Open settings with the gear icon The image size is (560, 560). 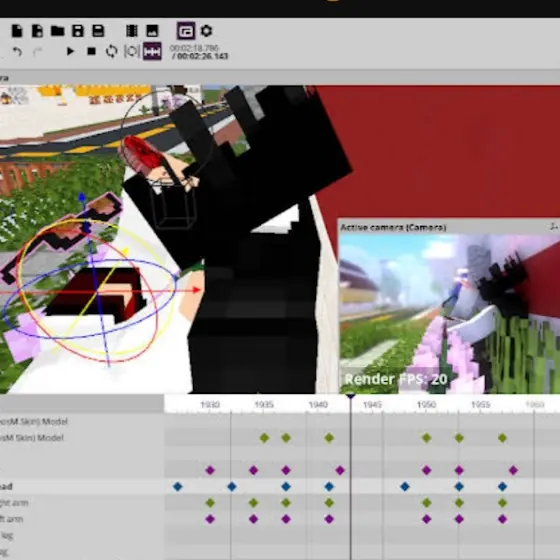pos(206,31)
